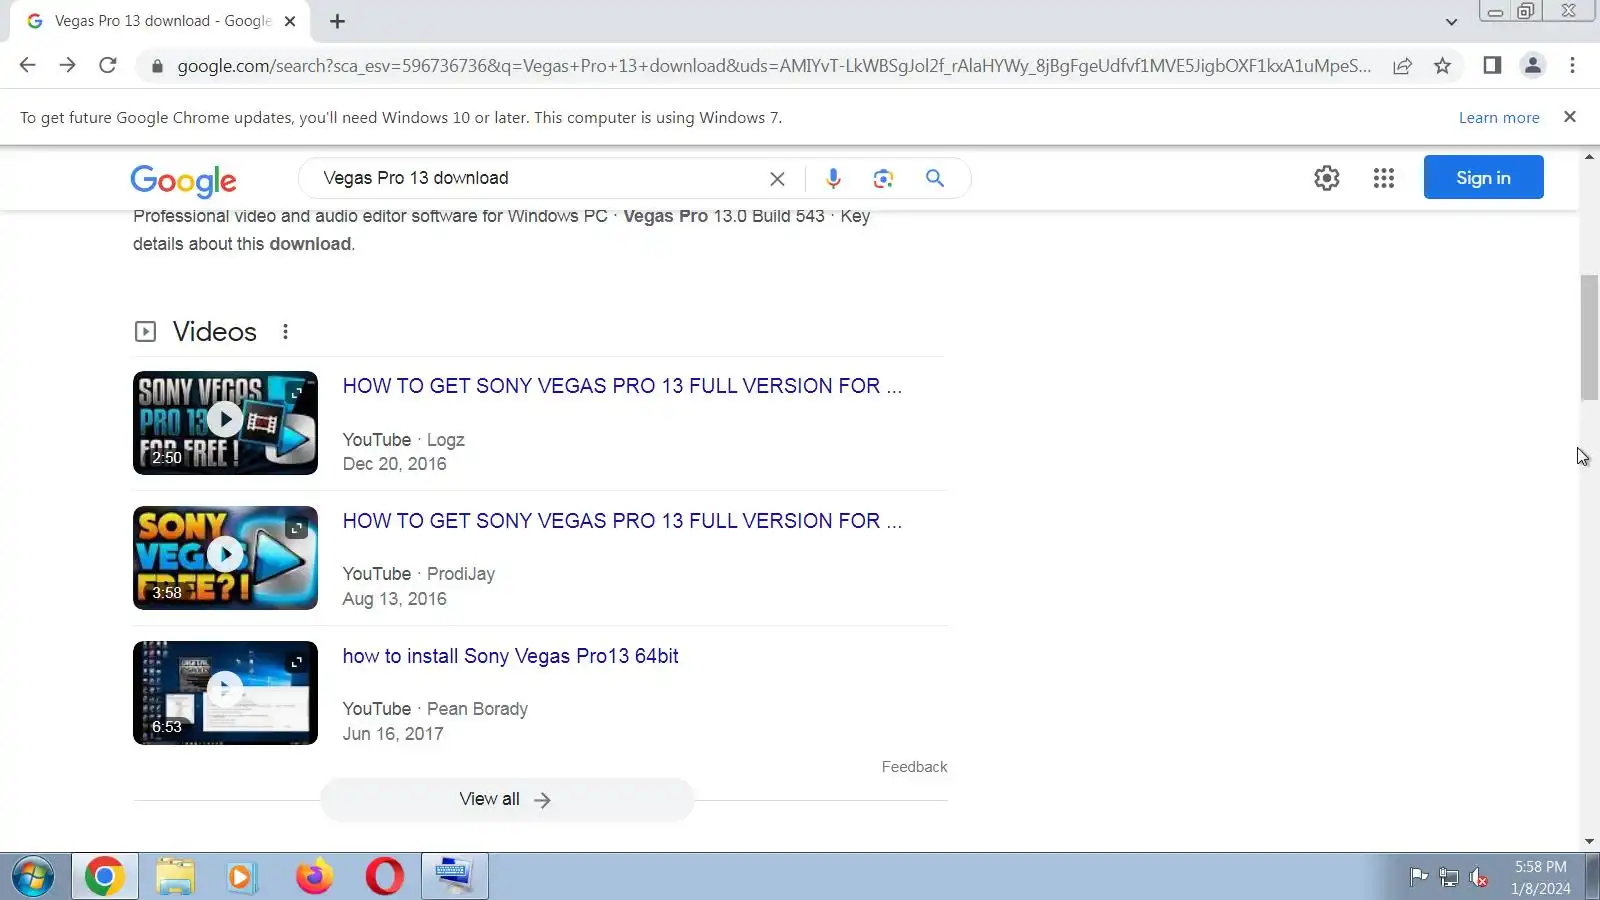Screen dimensions: 1600x900
Task: Open the Google apps grid
Action: 1384,178
